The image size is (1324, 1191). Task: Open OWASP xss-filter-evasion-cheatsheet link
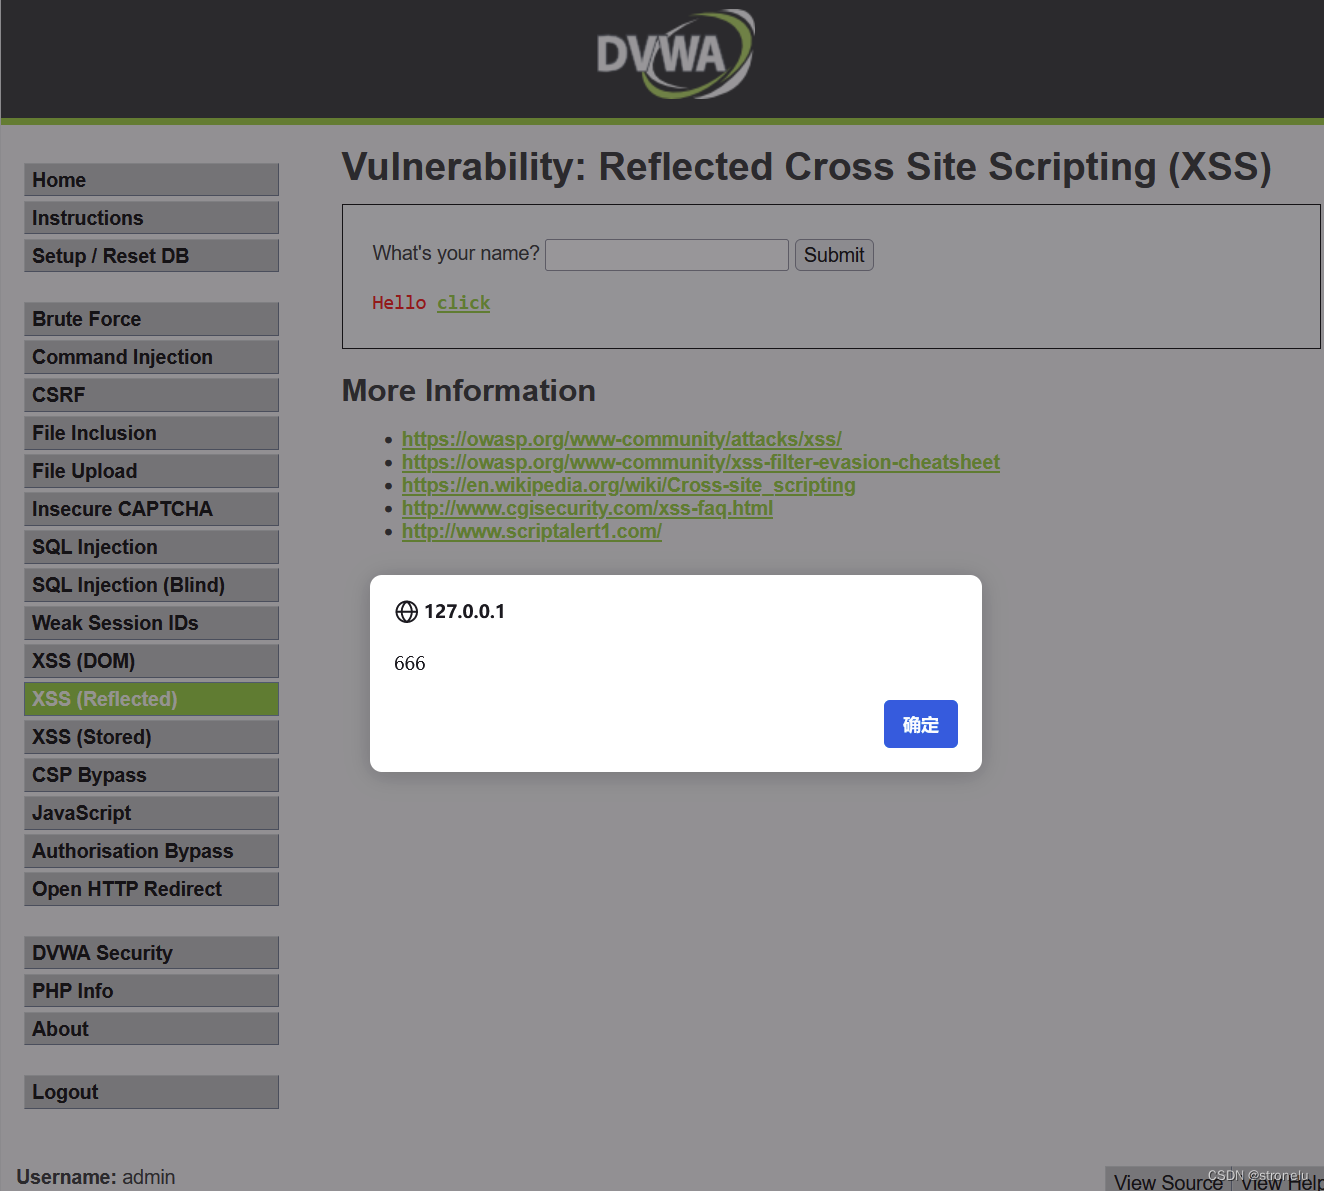tap(701, 462)
